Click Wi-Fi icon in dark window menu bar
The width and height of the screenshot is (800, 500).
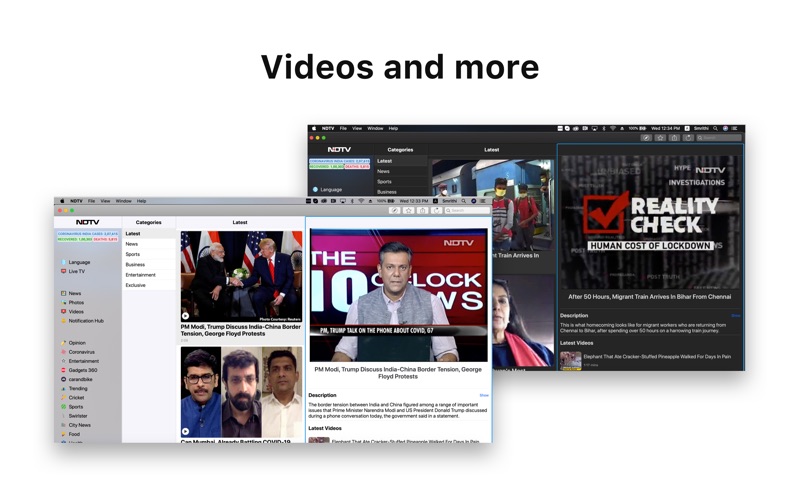pyautogui.click(x=613, y=129)
